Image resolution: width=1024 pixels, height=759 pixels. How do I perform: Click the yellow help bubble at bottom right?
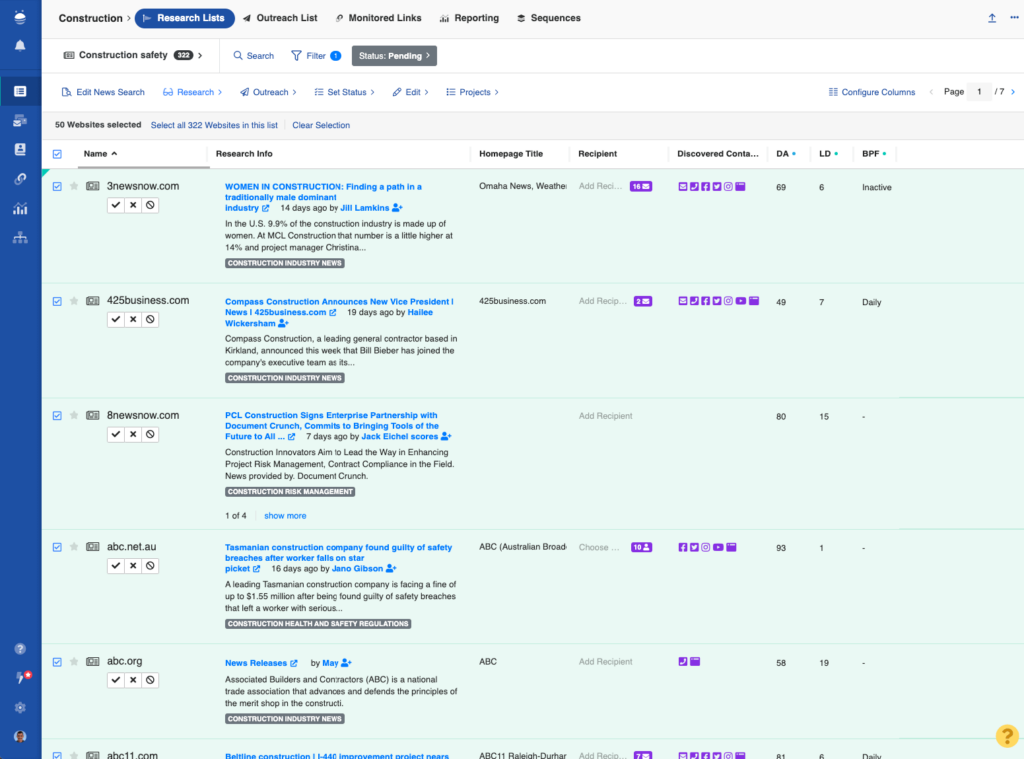pos(1007,736)
